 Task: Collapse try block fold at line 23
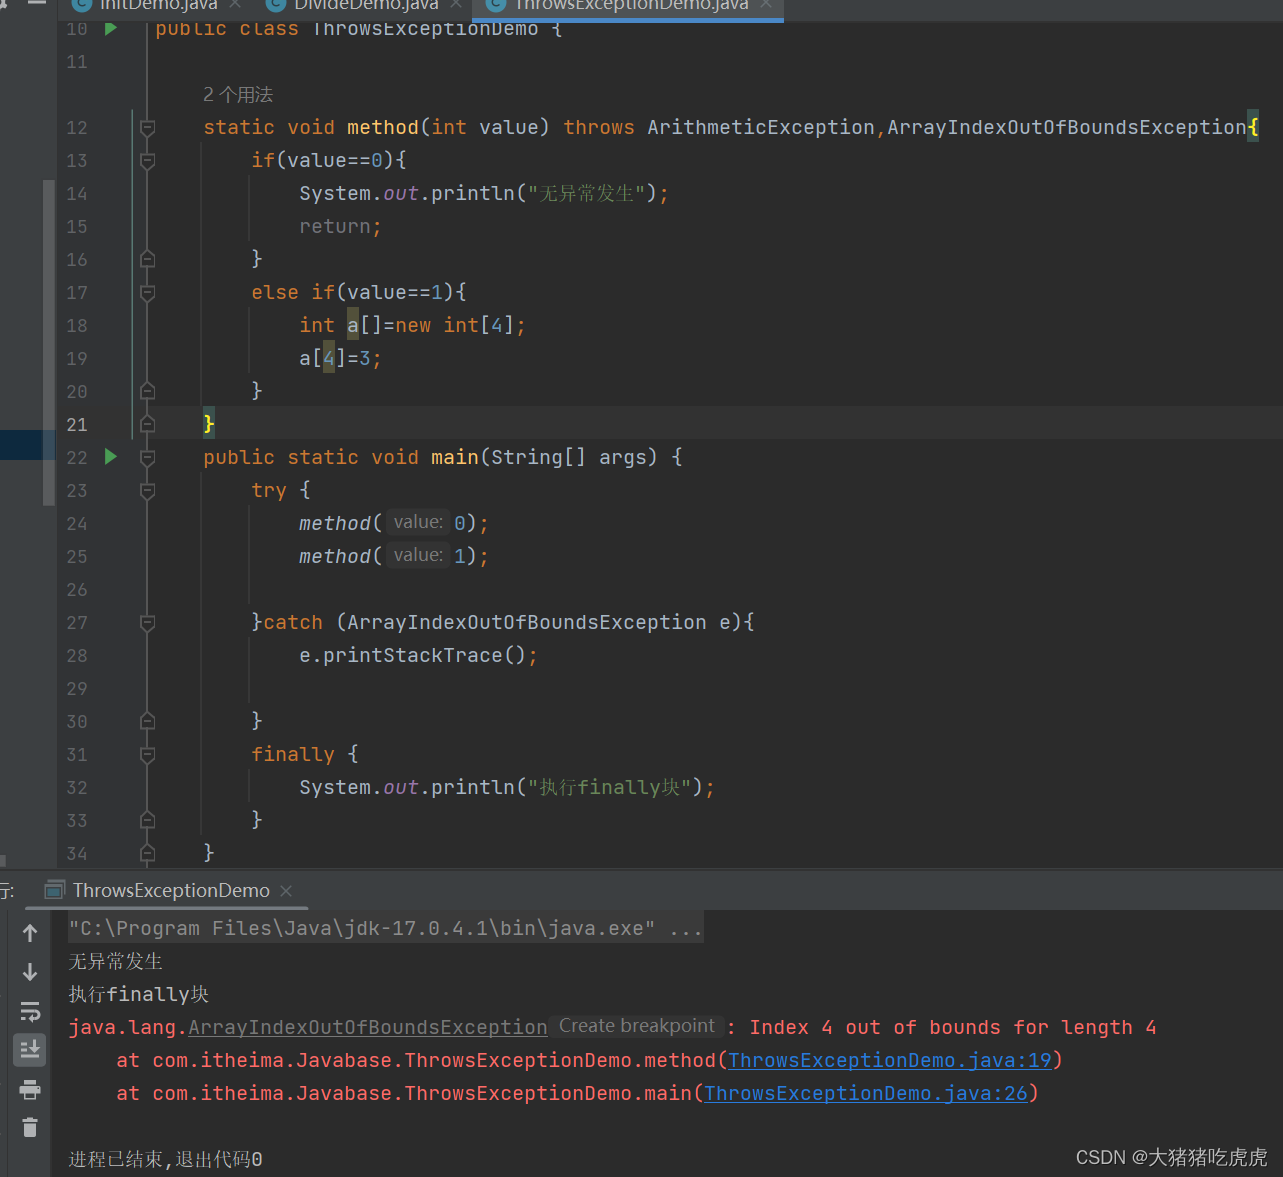pyautogui.click(x=148, y=490)
